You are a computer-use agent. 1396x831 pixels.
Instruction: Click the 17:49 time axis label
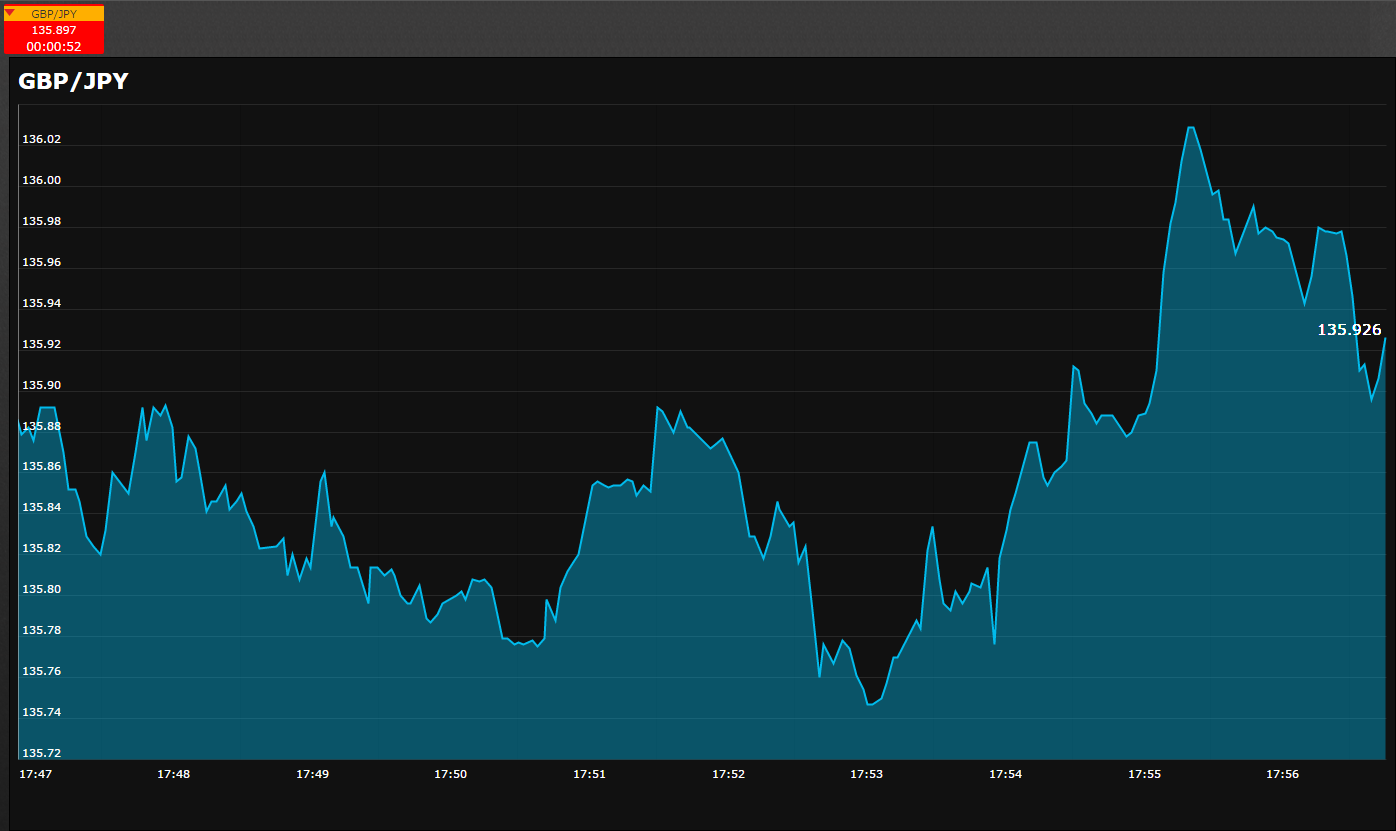[x=313, y=774]
